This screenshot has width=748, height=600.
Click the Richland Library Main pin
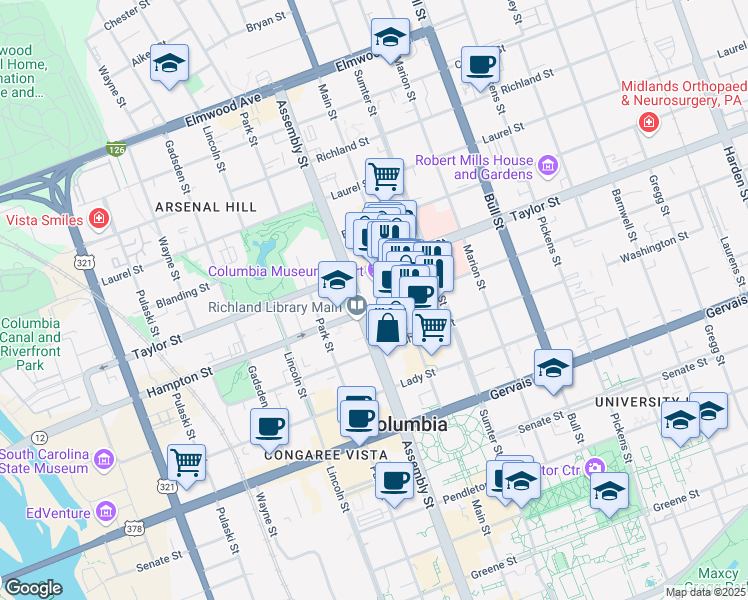(x=357, y=306)
